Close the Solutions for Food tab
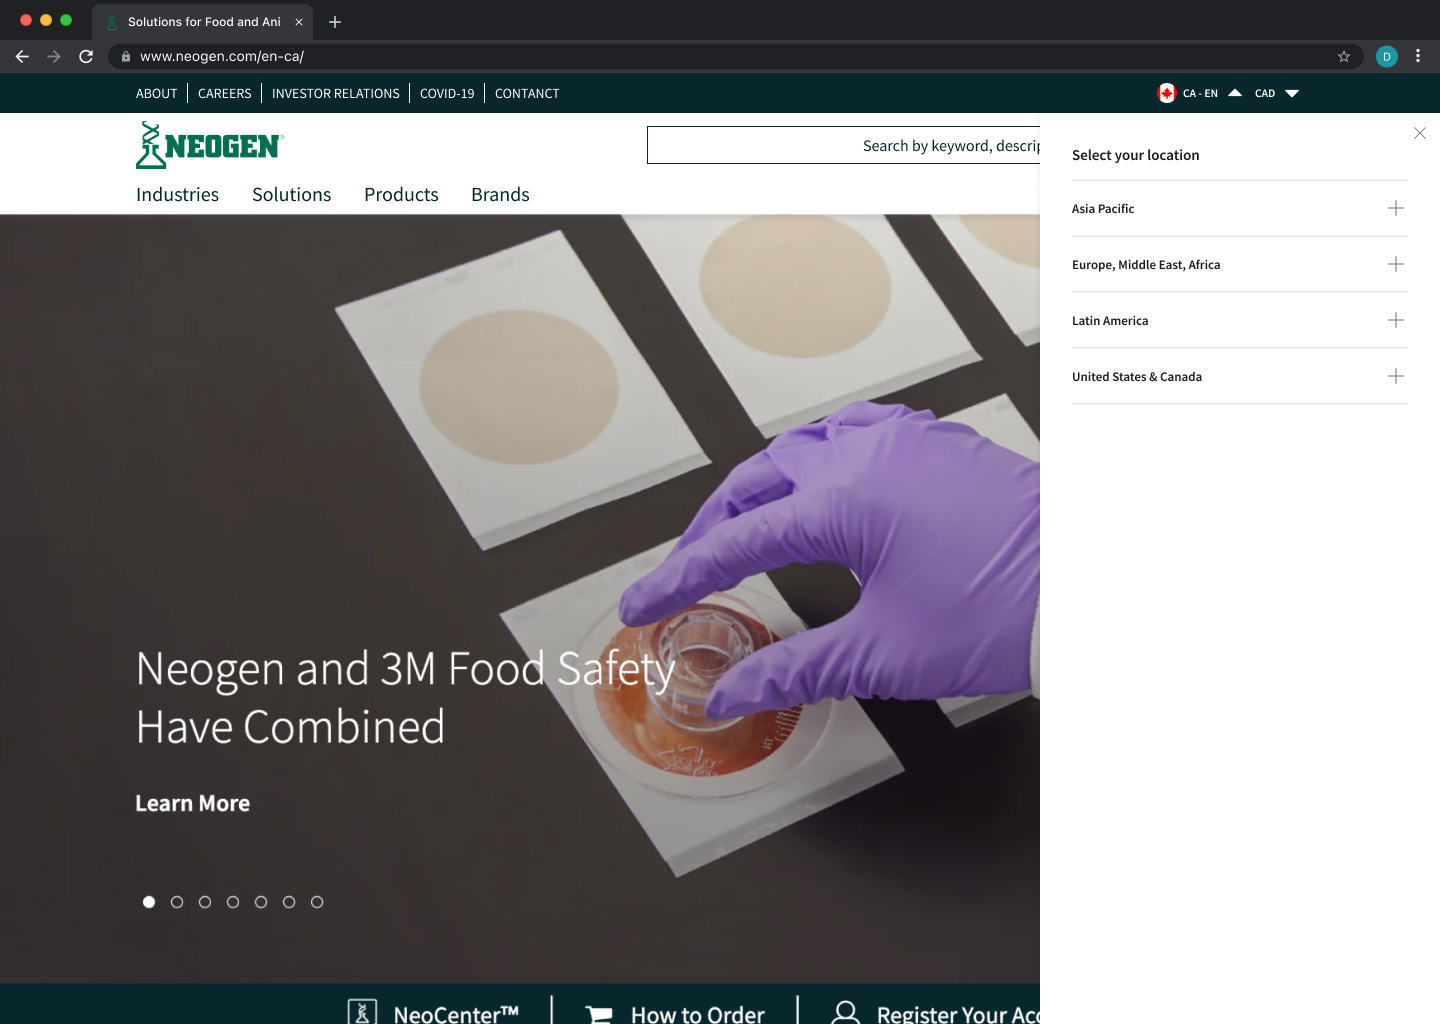The image size is (1440, 1024). click(x=299, y=22)
